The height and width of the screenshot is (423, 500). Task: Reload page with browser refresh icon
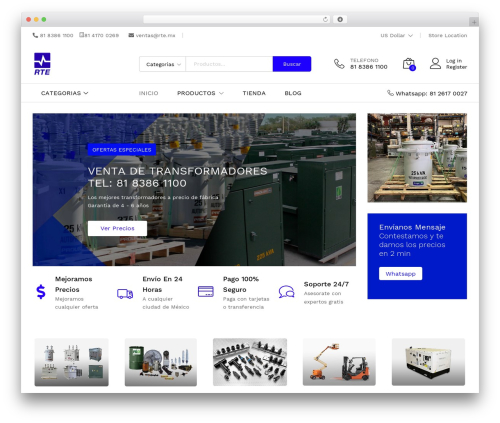tap(325, 19)
